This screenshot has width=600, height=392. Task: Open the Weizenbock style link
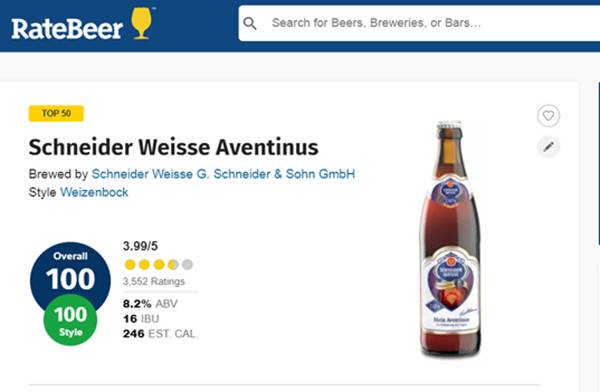pyautogui.click(x=94, y=192)
